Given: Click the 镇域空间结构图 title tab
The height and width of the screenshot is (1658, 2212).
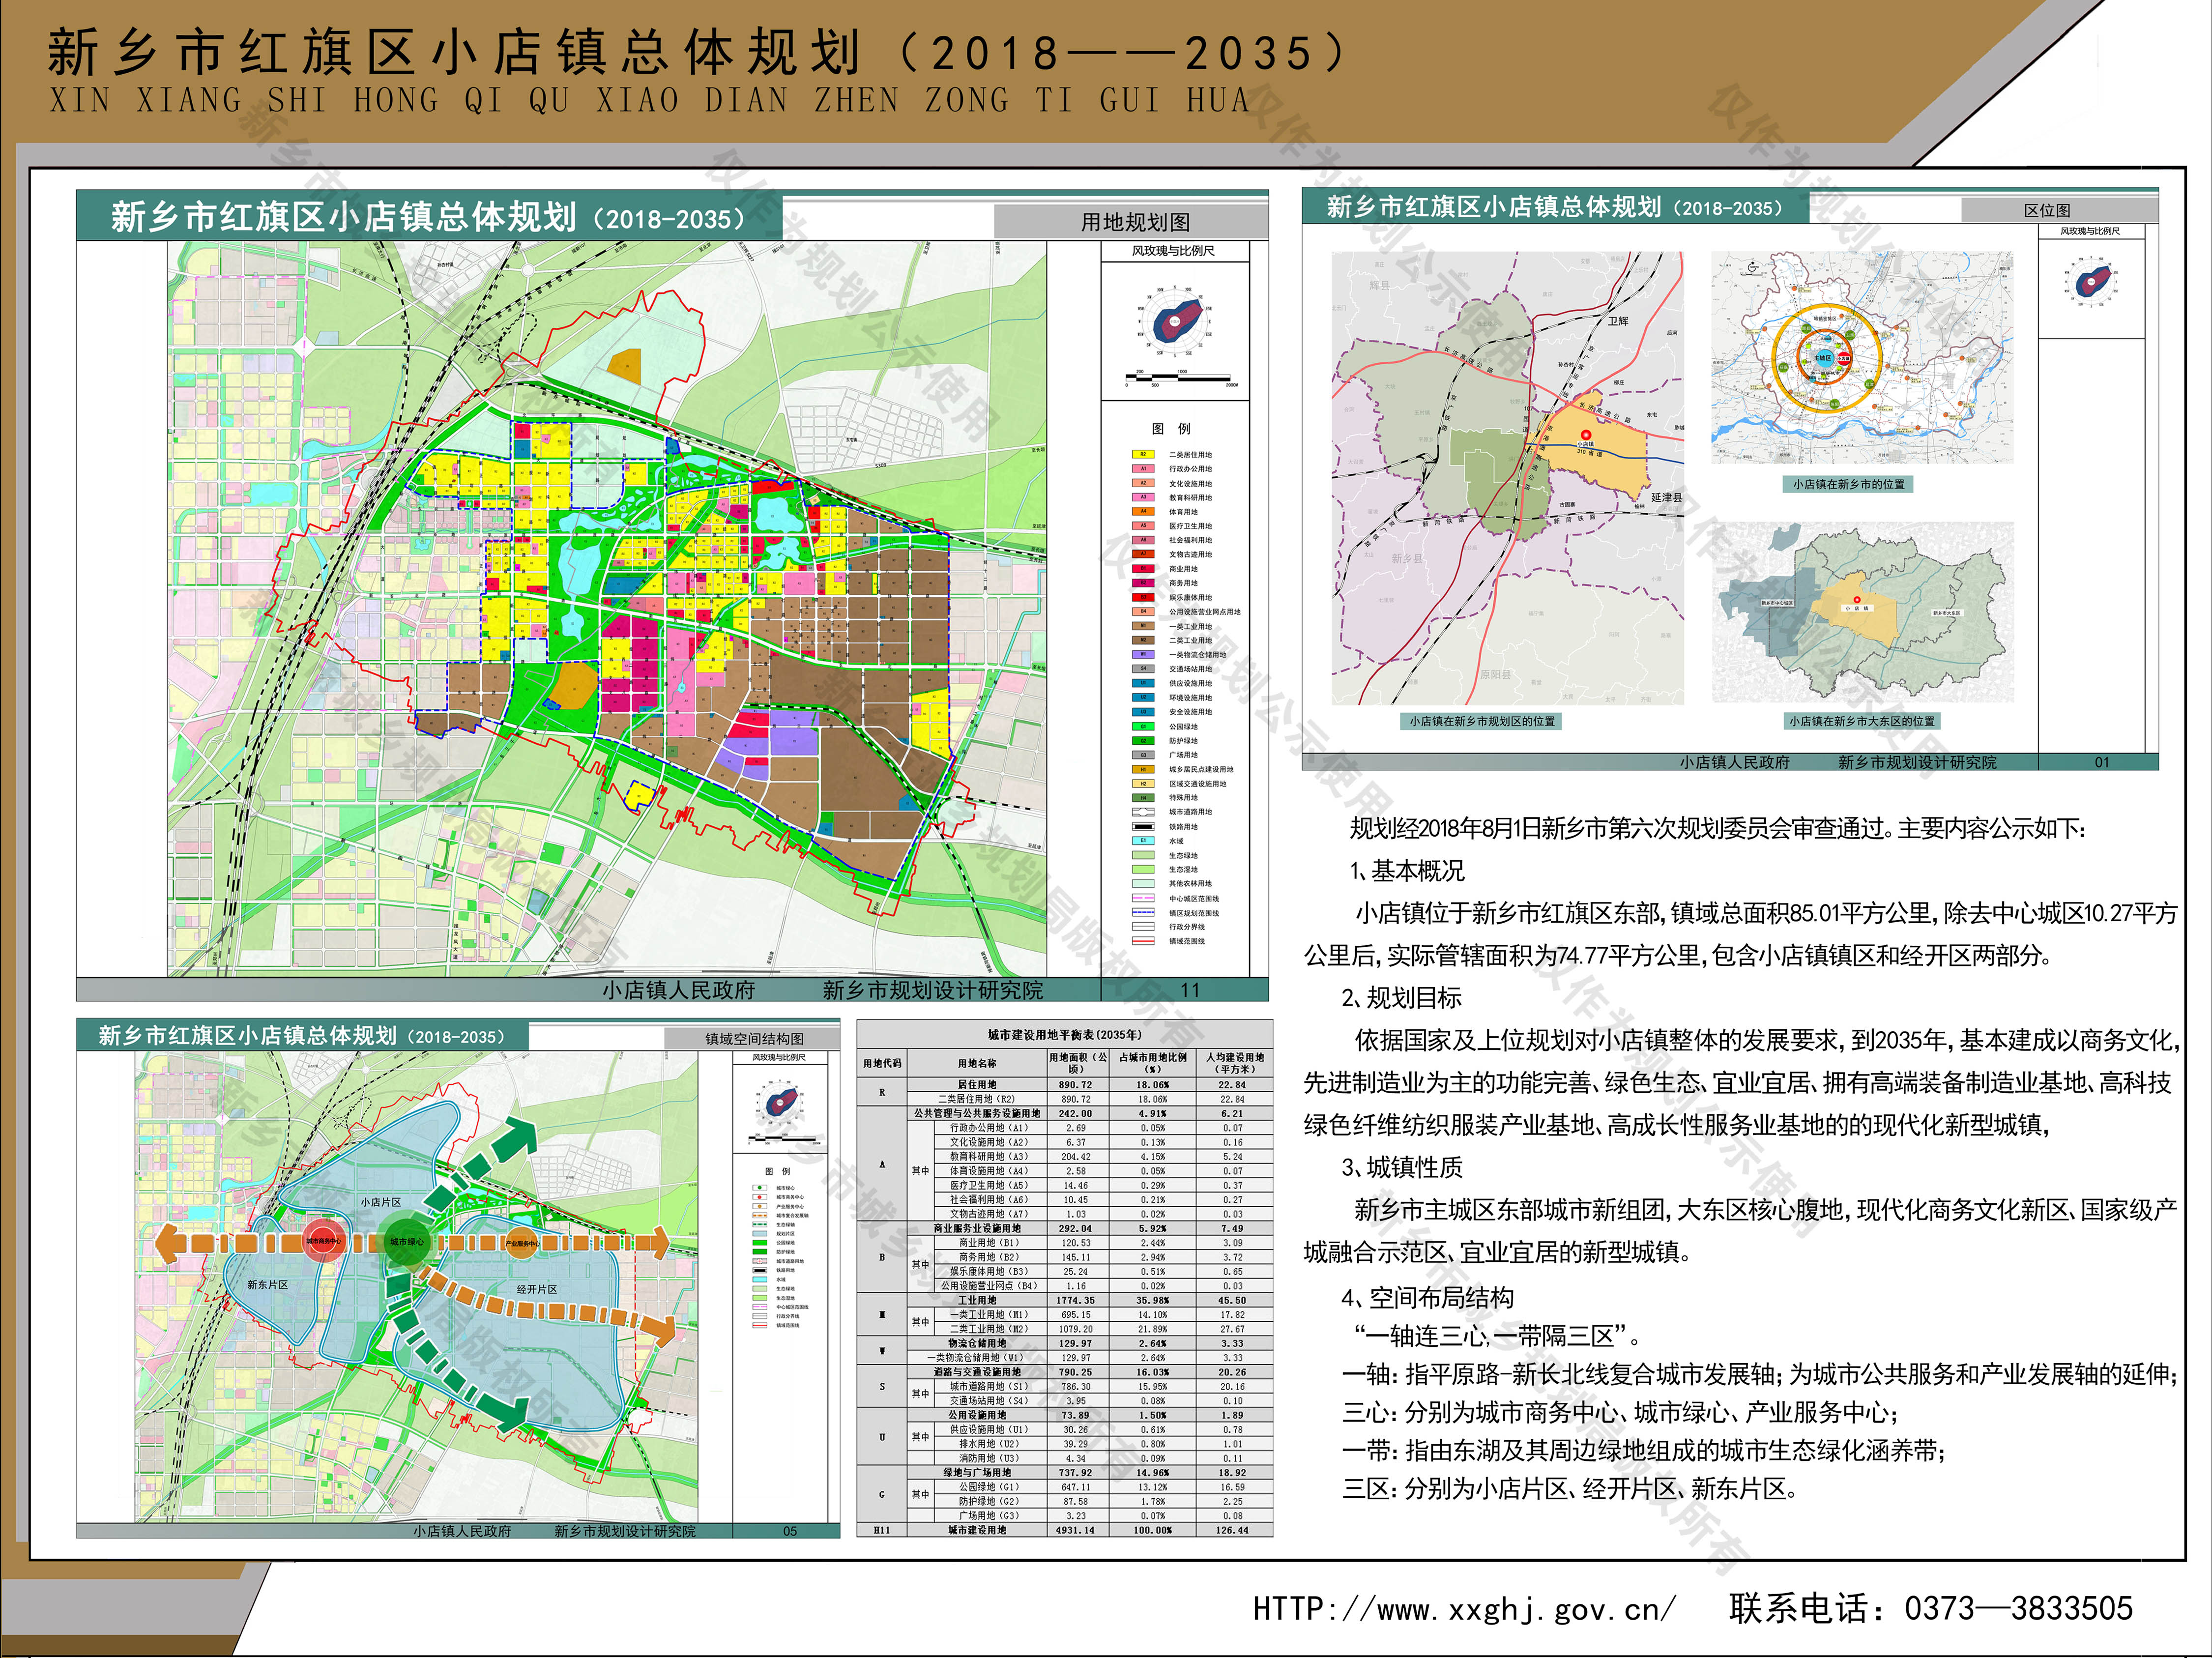Looking at the screenshot, I should (754, 1039).
